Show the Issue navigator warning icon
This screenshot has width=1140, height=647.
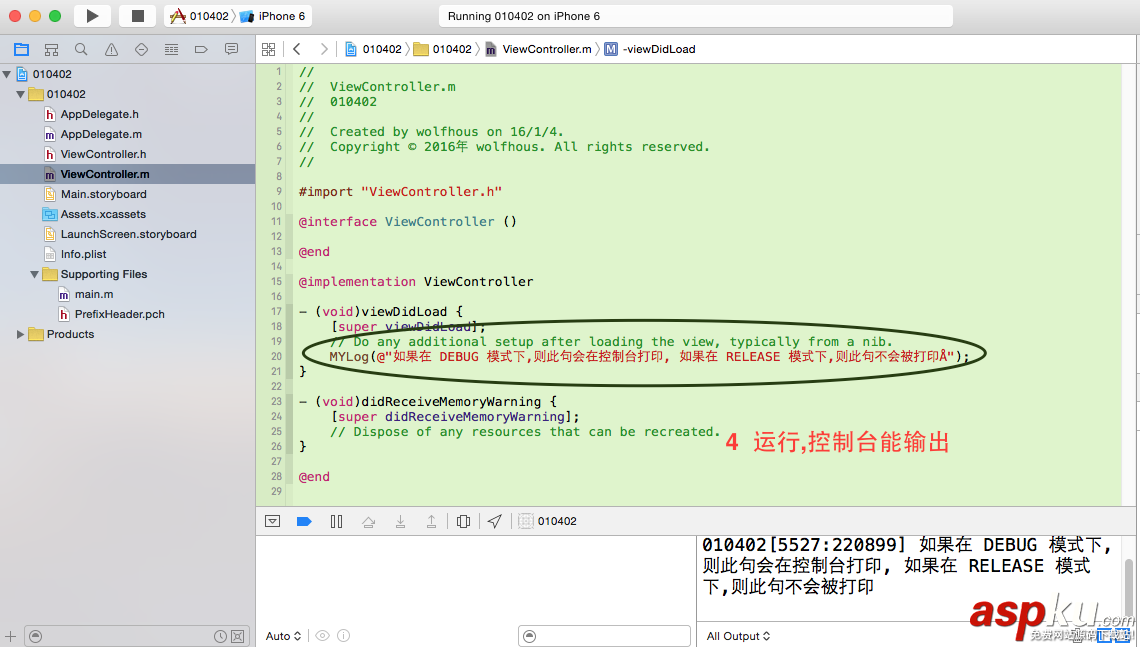tap(111, 48)
